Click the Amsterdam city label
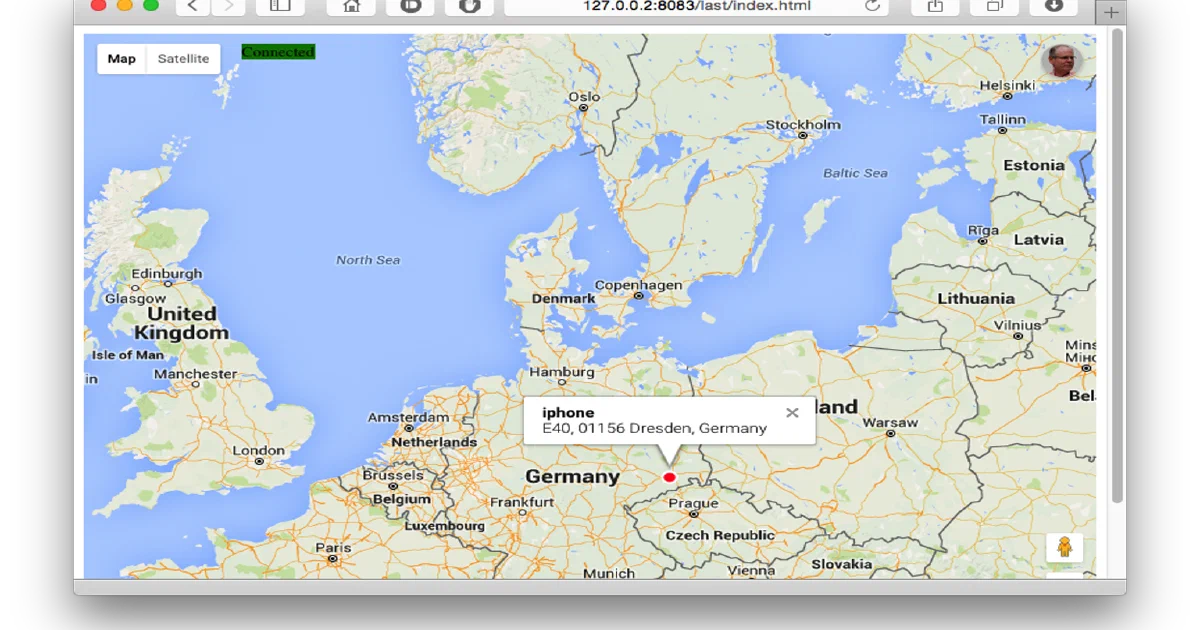 click(408, 417)
